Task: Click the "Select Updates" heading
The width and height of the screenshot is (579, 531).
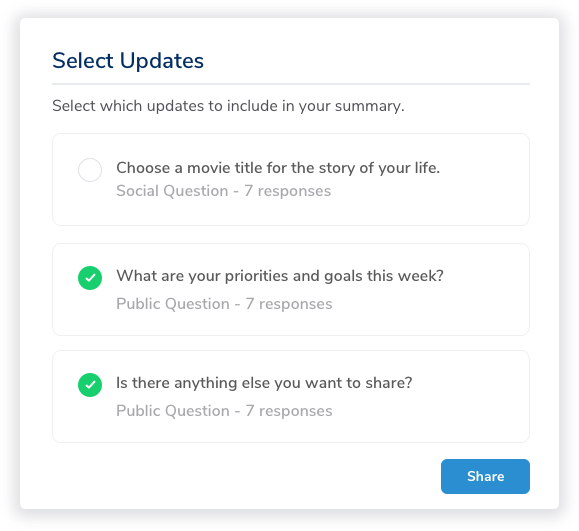Action: pos(128,61)
